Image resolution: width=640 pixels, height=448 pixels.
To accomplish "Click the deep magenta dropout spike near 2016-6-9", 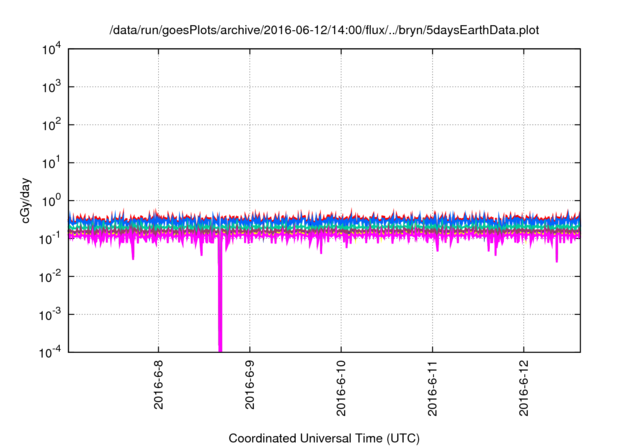I will tap(220, 294).
